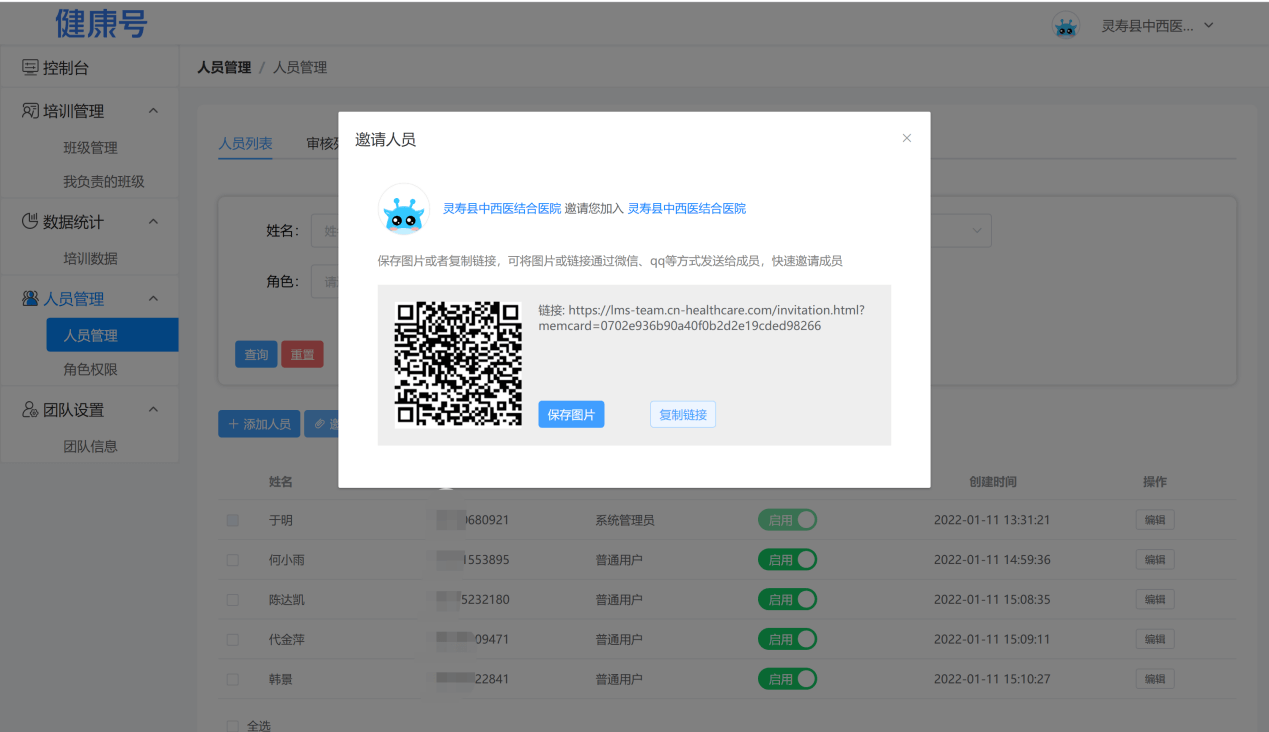Open 团队信息 in the sidebar

coord(90,446)
